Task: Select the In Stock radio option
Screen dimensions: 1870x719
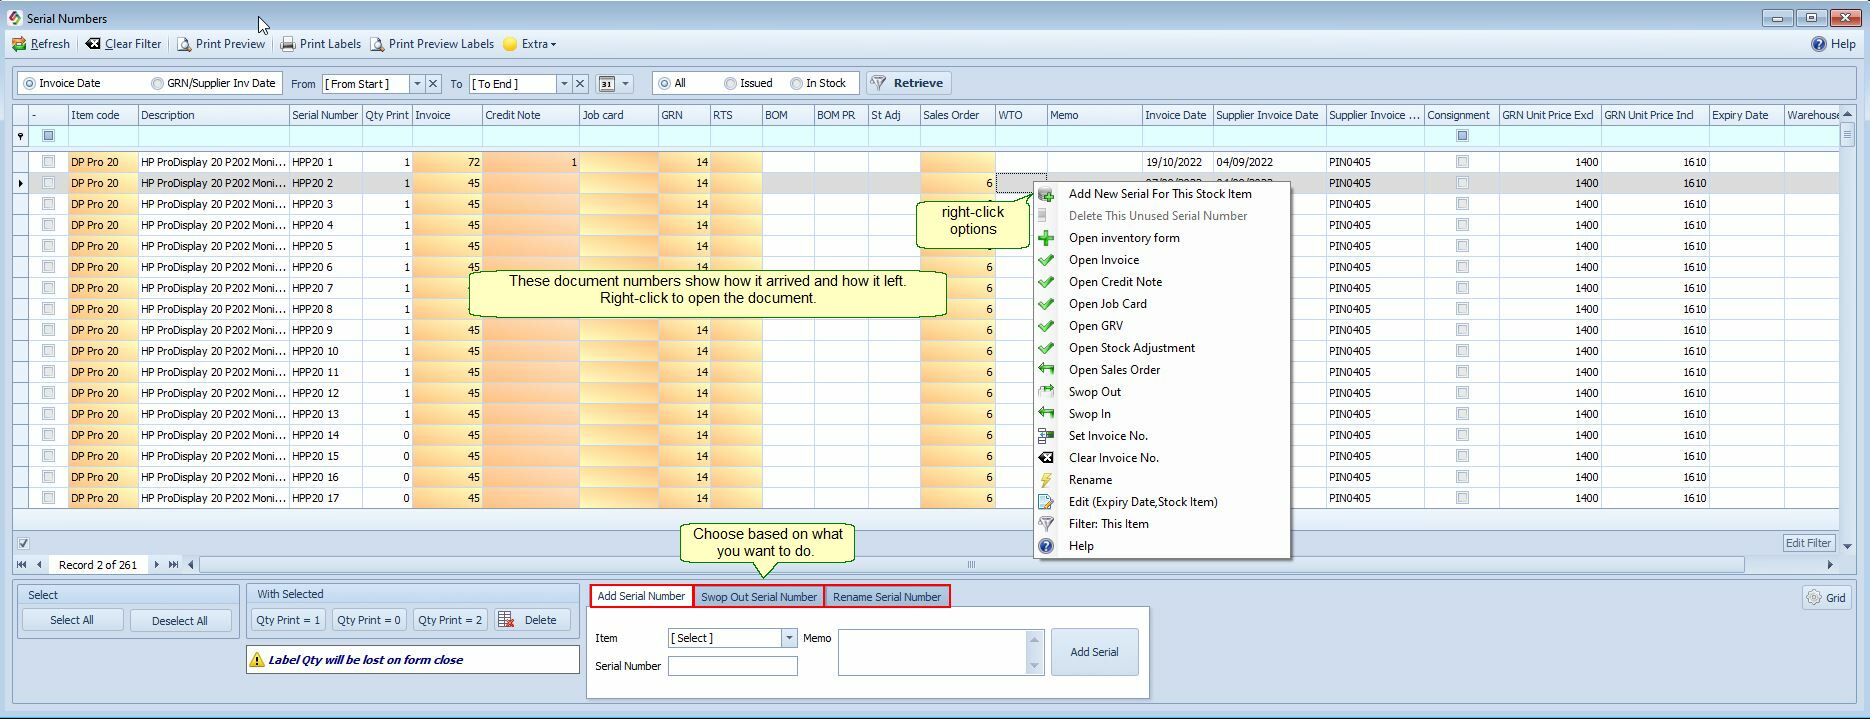Action: coord(797,84)
